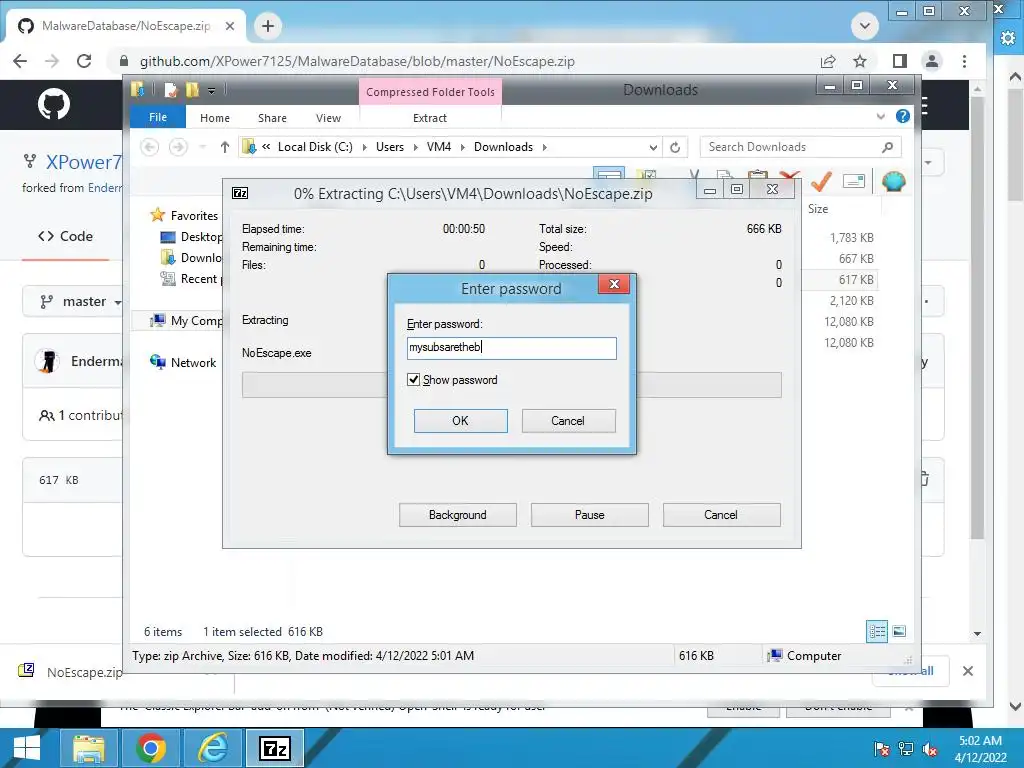This screenshot has width=1024, height=768.
Task: Select Network in navigation pane
Action: 183,362
